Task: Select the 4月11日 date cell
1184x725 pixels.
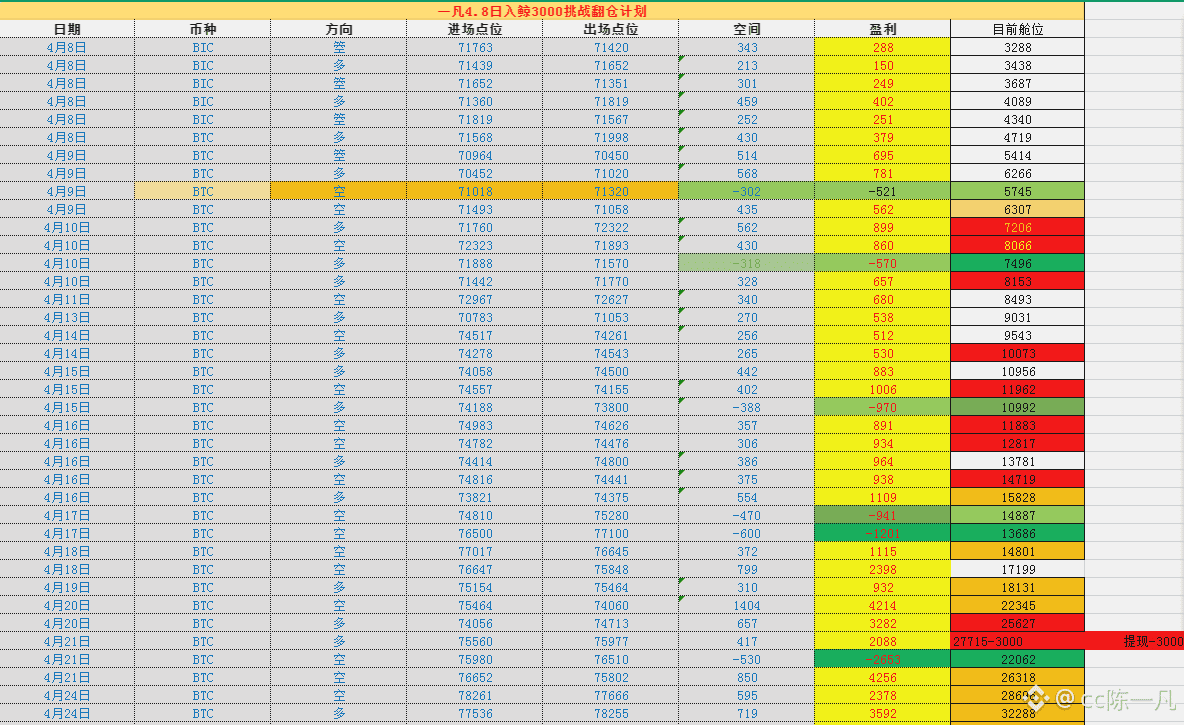Action: point(67,299)
